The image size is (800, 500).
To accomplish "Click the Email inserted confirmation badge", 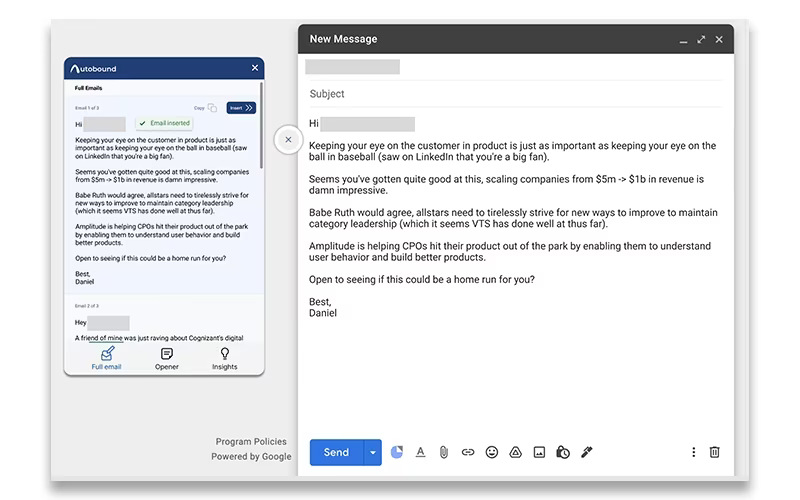I will point(164,123).
